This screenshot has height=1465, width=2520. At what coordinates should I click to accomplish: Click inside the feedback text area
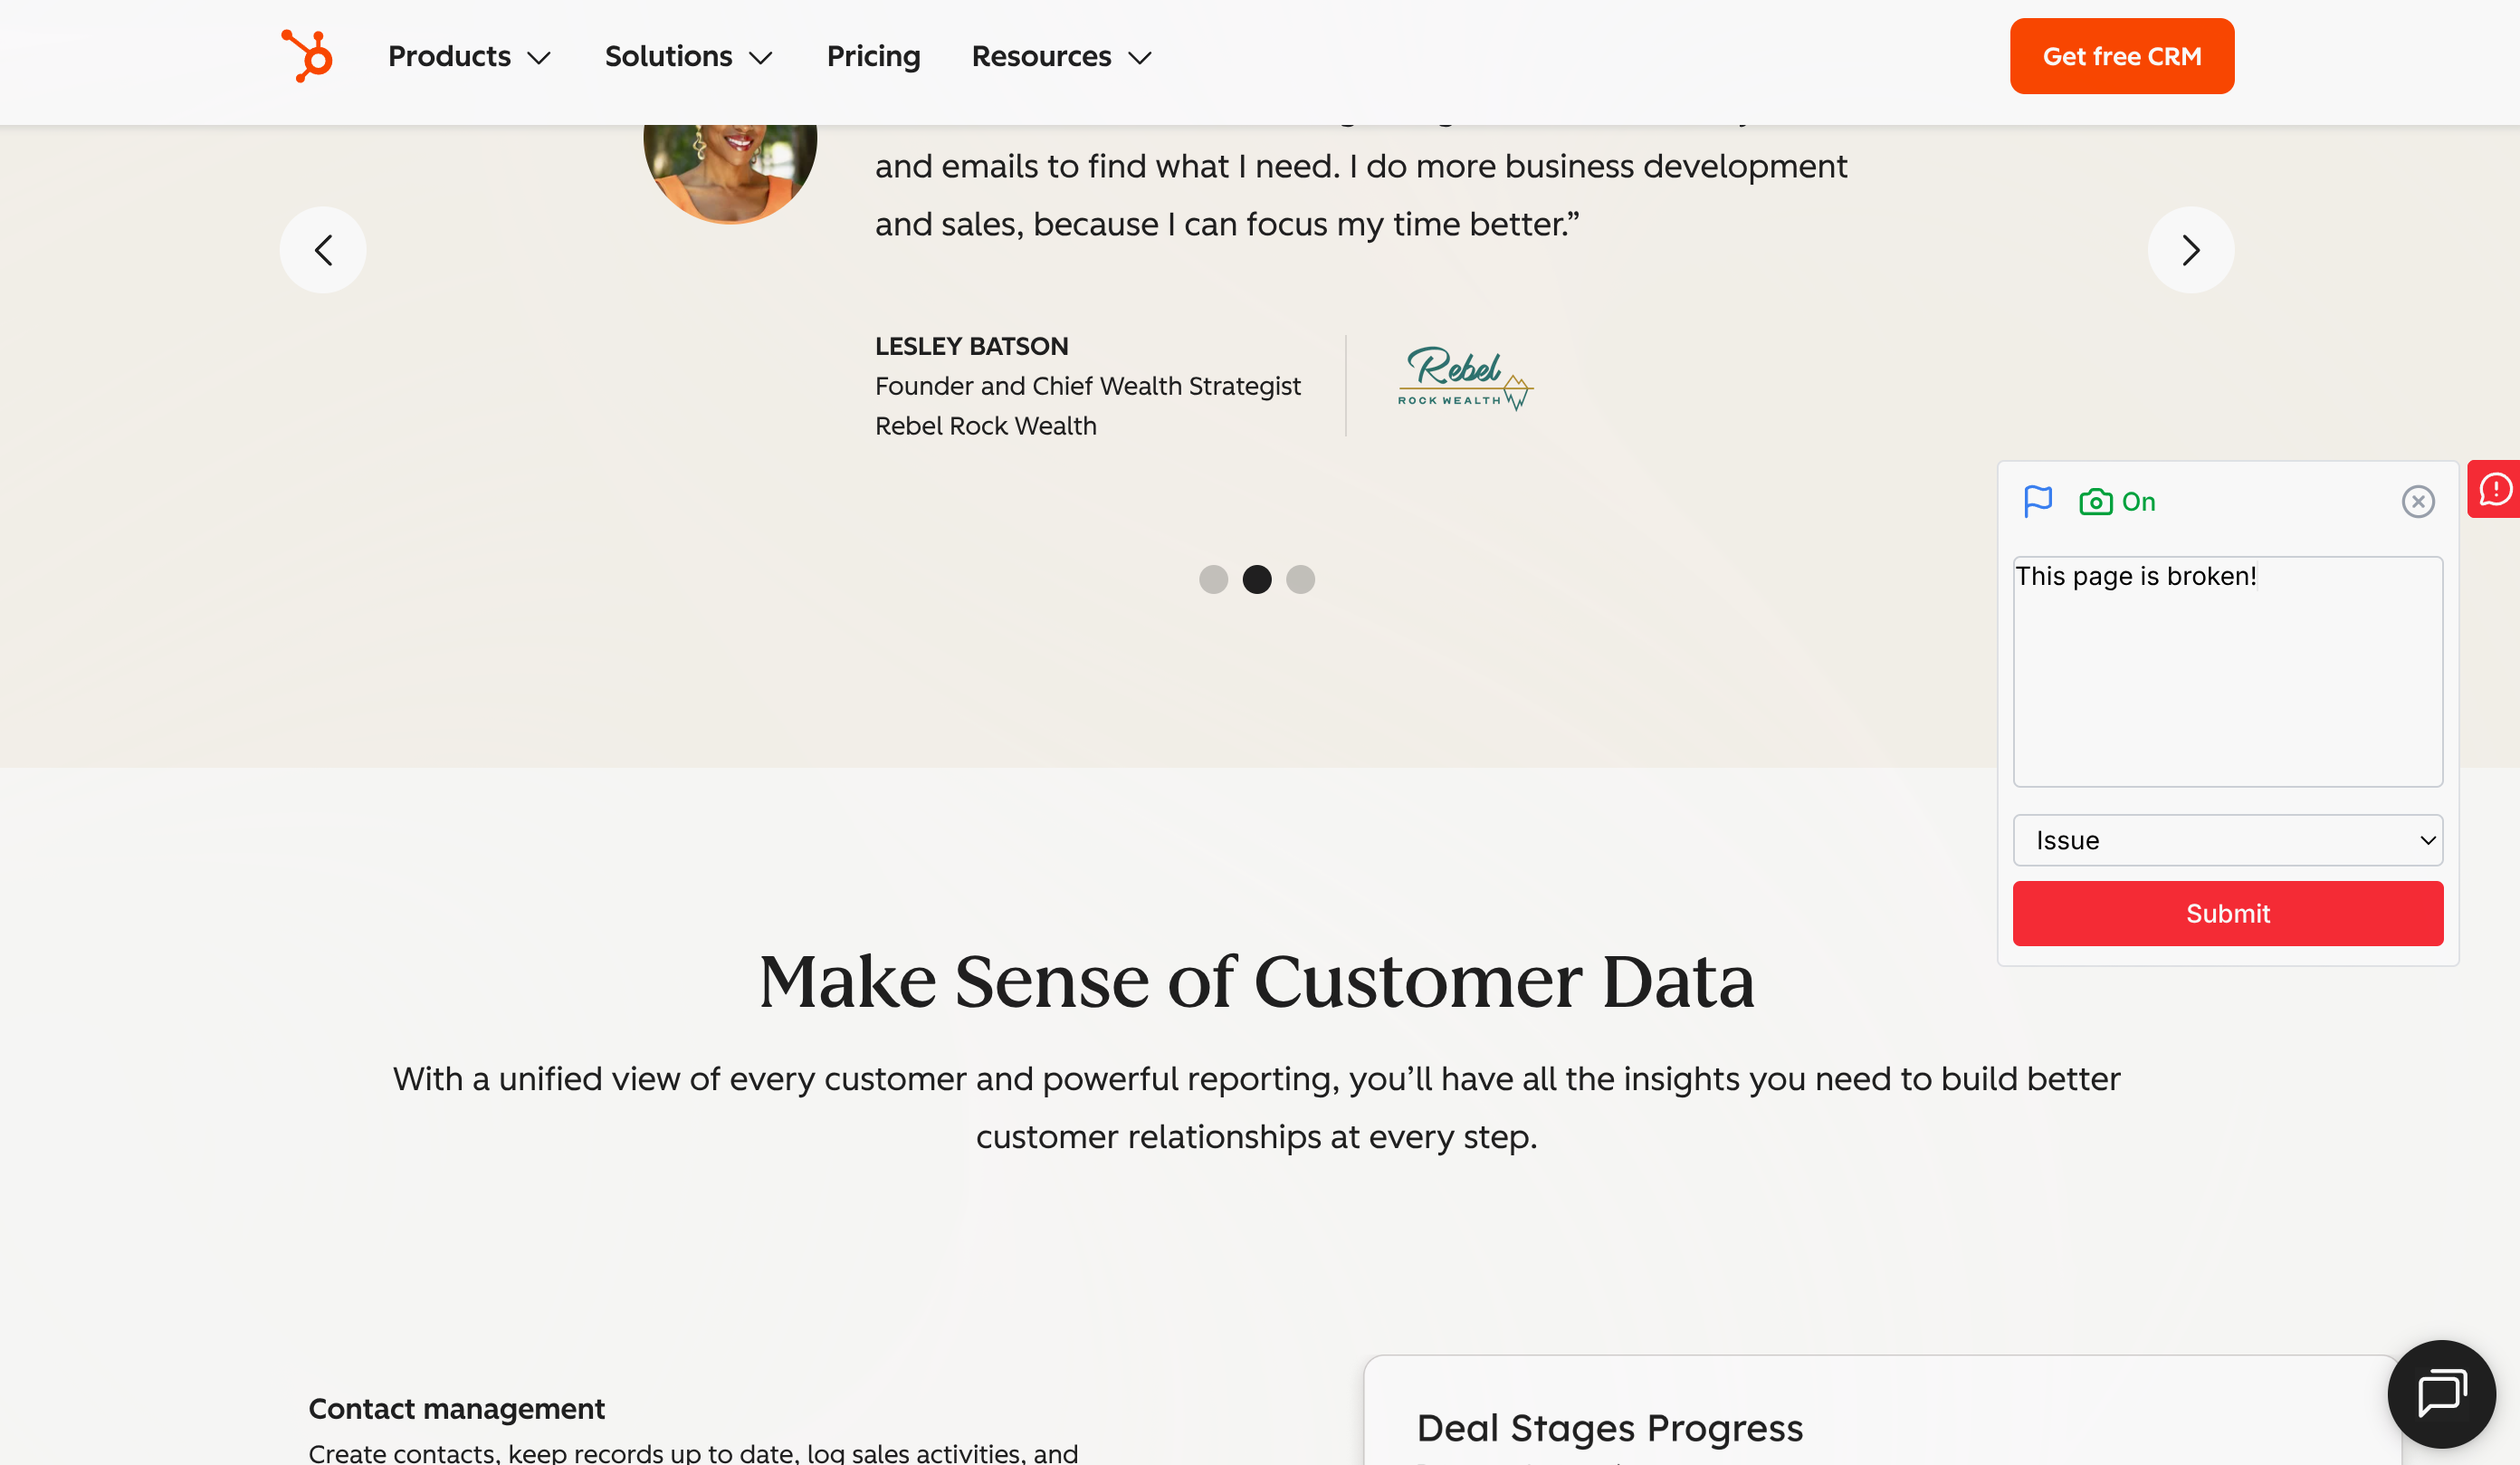pyautogui.click(x=2227, y=670)
